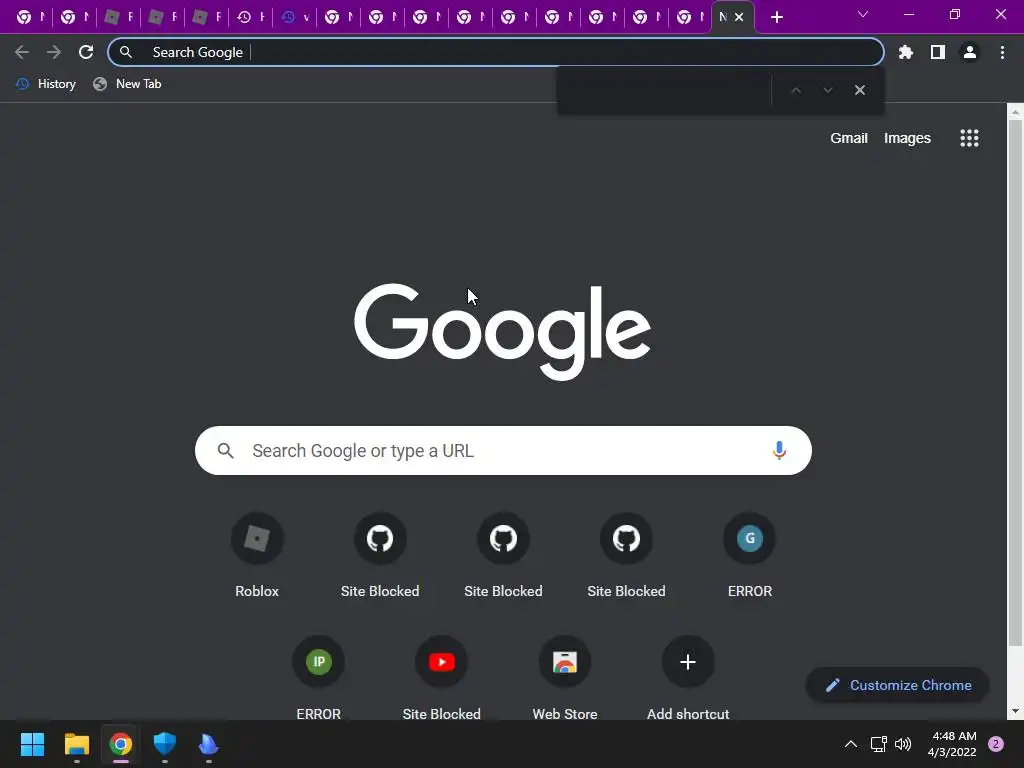Start voice search with the microphone
1024x768 pixels.
click(779, 451)
